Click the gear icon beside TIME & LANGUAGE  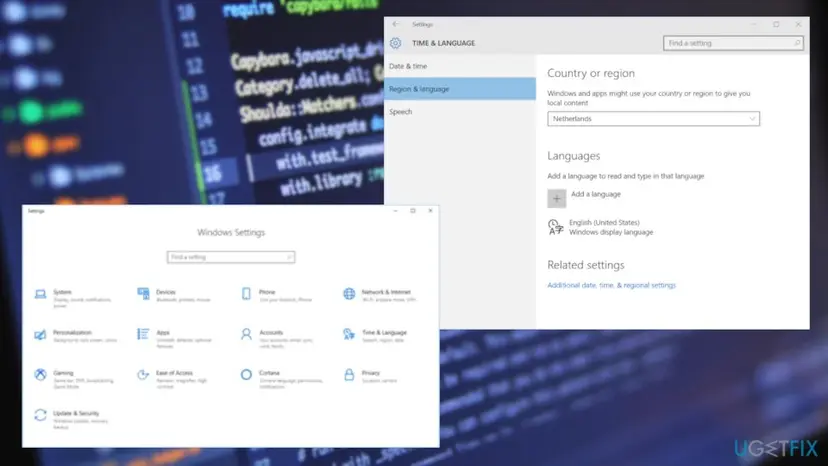point(396,43)
